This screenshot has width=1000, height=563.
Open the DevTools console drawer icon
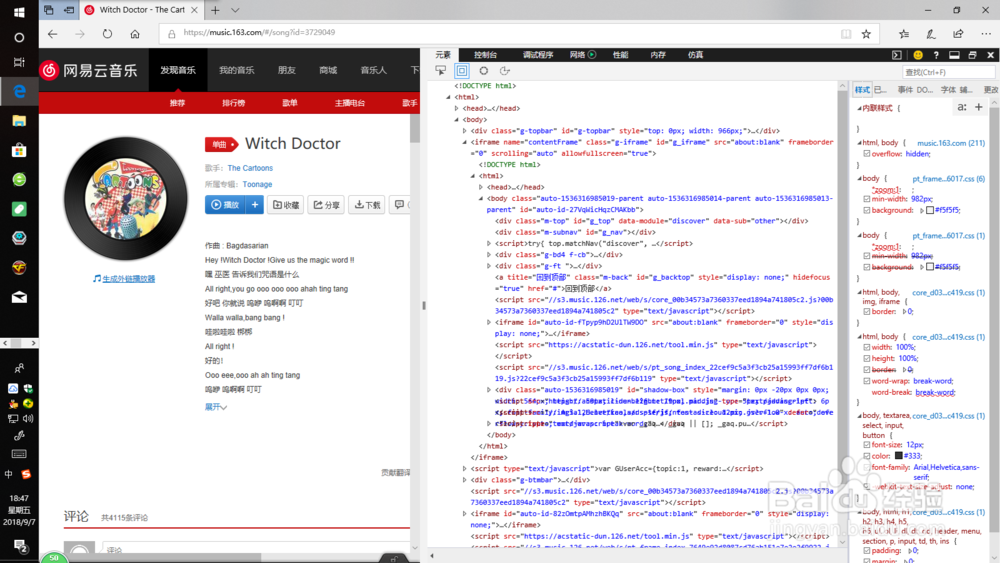[x=897, y=55]
